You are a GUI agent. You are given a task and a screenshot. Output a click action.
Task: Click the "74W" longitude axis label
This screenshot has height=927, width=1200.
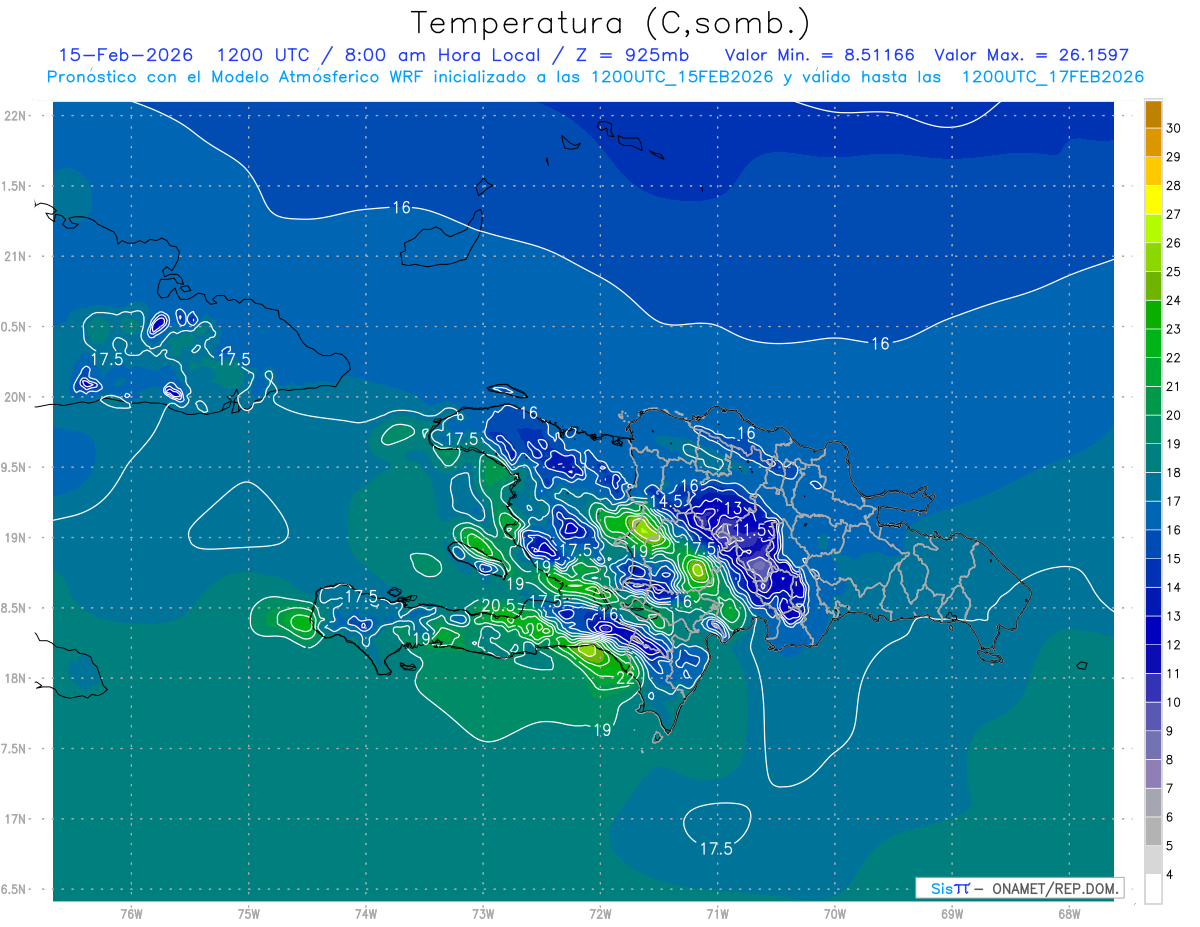click(365, 913)
